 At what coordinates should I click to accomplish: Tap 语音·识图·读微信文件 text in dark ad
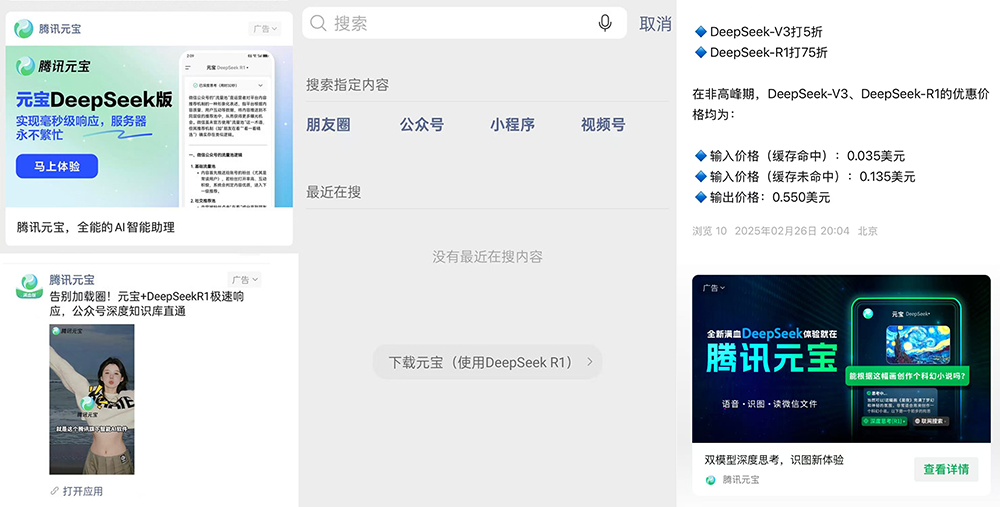click(769, 404)
